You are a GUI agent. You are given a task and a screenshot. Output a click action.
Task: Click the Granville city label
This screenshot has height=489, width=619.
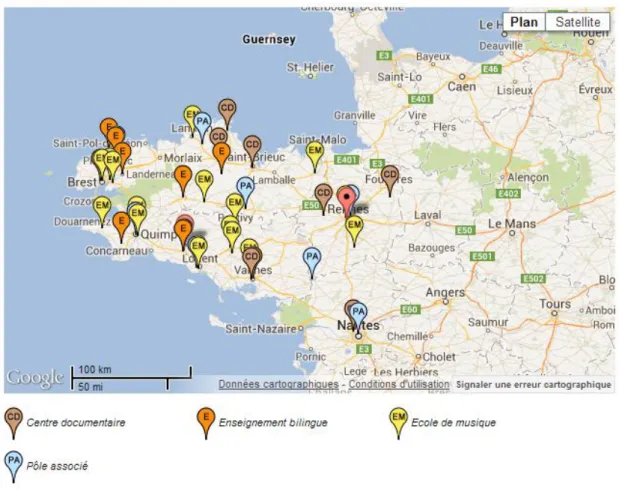pyautogui.click(x=355, y=115)
